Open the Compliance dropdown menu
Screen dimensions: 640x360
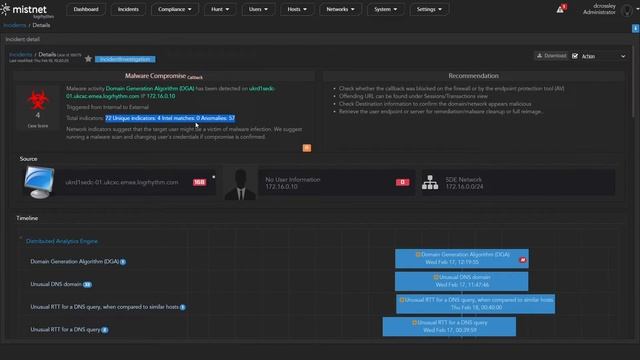175,9
